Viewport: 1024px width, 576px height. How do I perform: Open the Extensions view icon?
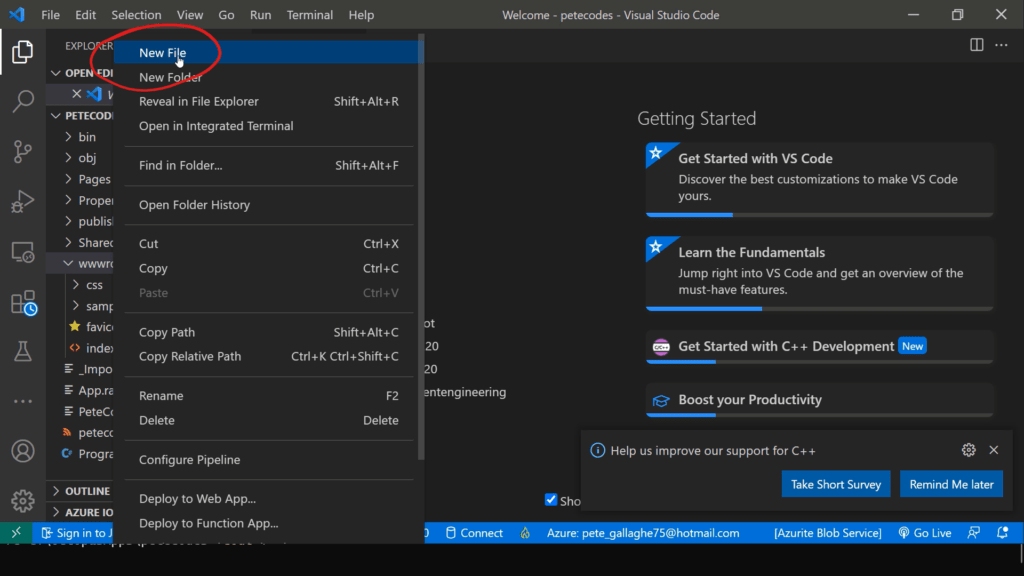(24, 303)
